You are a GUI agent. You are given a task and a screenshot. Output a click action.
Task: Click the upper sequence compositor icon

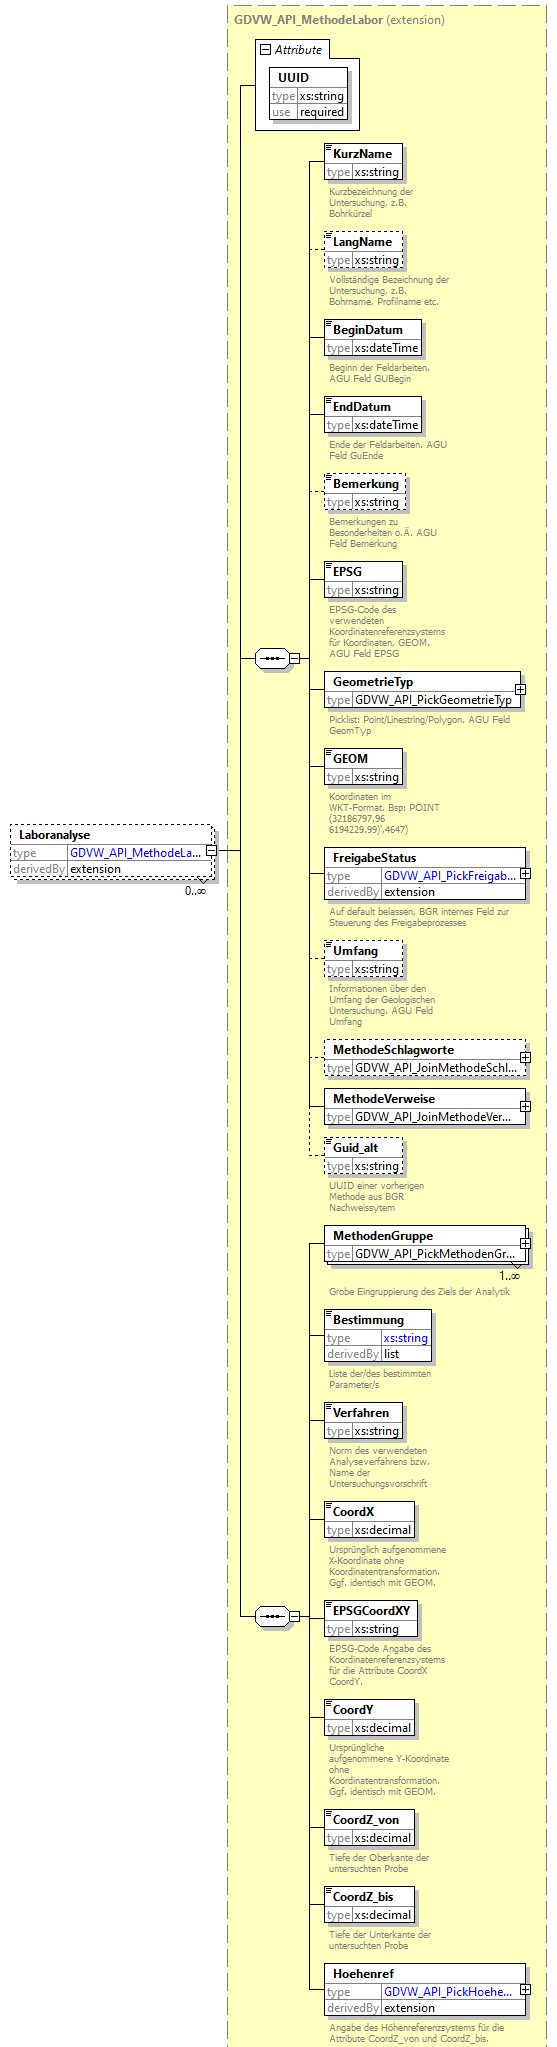pyautogui.click(x=272, y=658)
